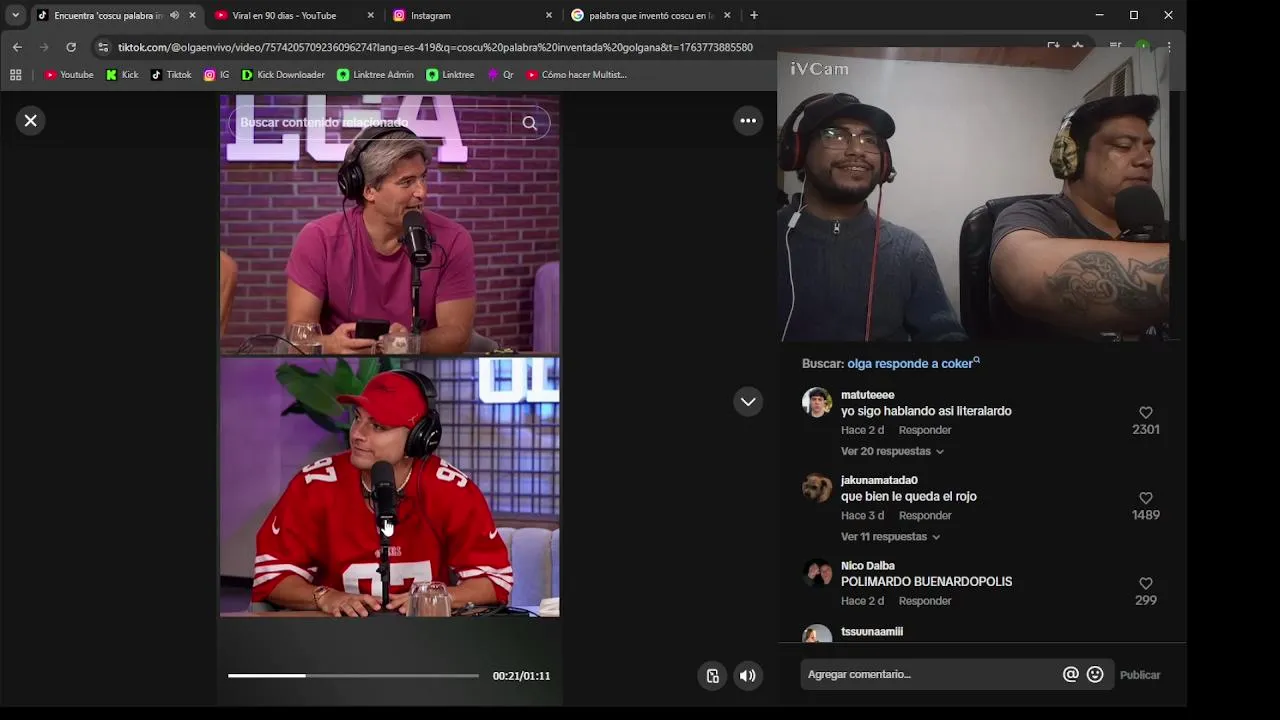The width and height of the screenshot is (1280, 720).
Task: Open the emoji picker in comment box
Action: (1095, 674)
